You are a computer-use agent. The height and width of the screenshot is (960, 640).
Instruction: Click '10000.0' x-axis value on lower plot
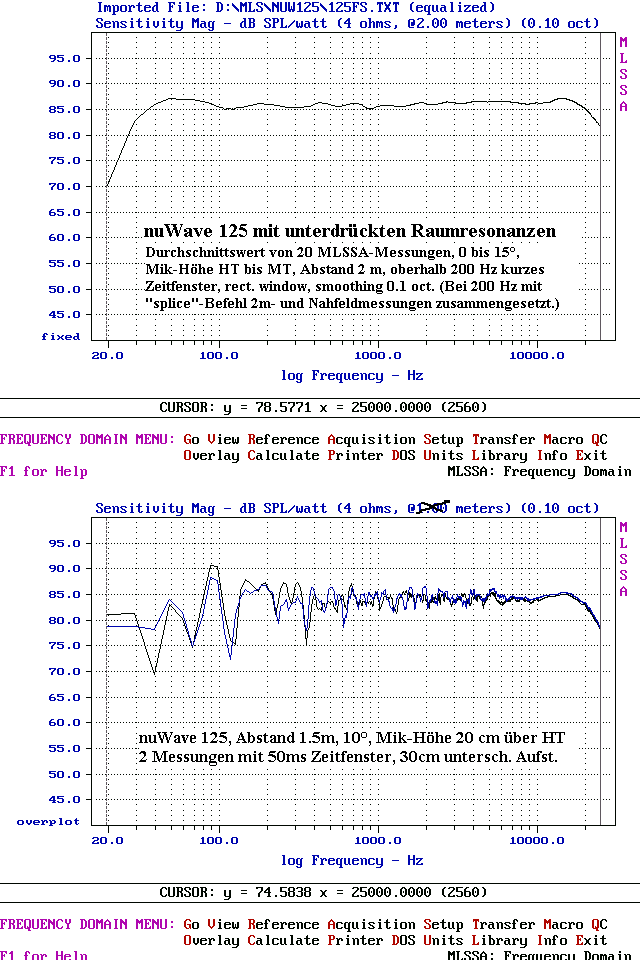click(537, 841)
